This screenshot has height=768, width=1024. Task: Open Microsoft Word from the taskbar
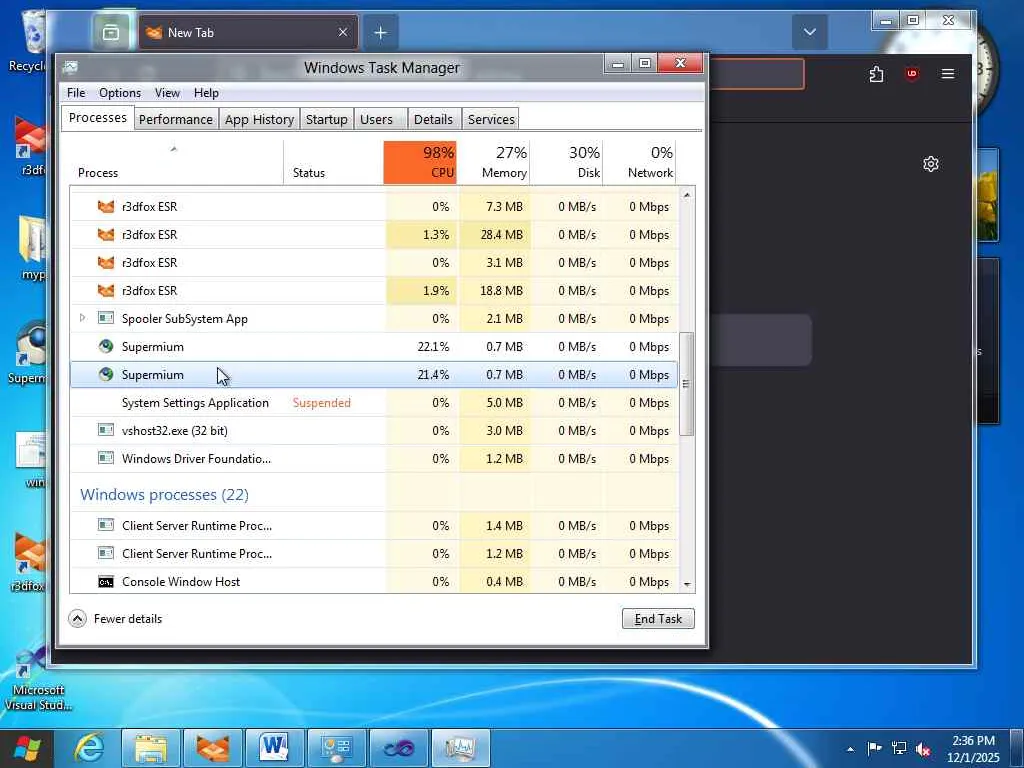[275, 748]
